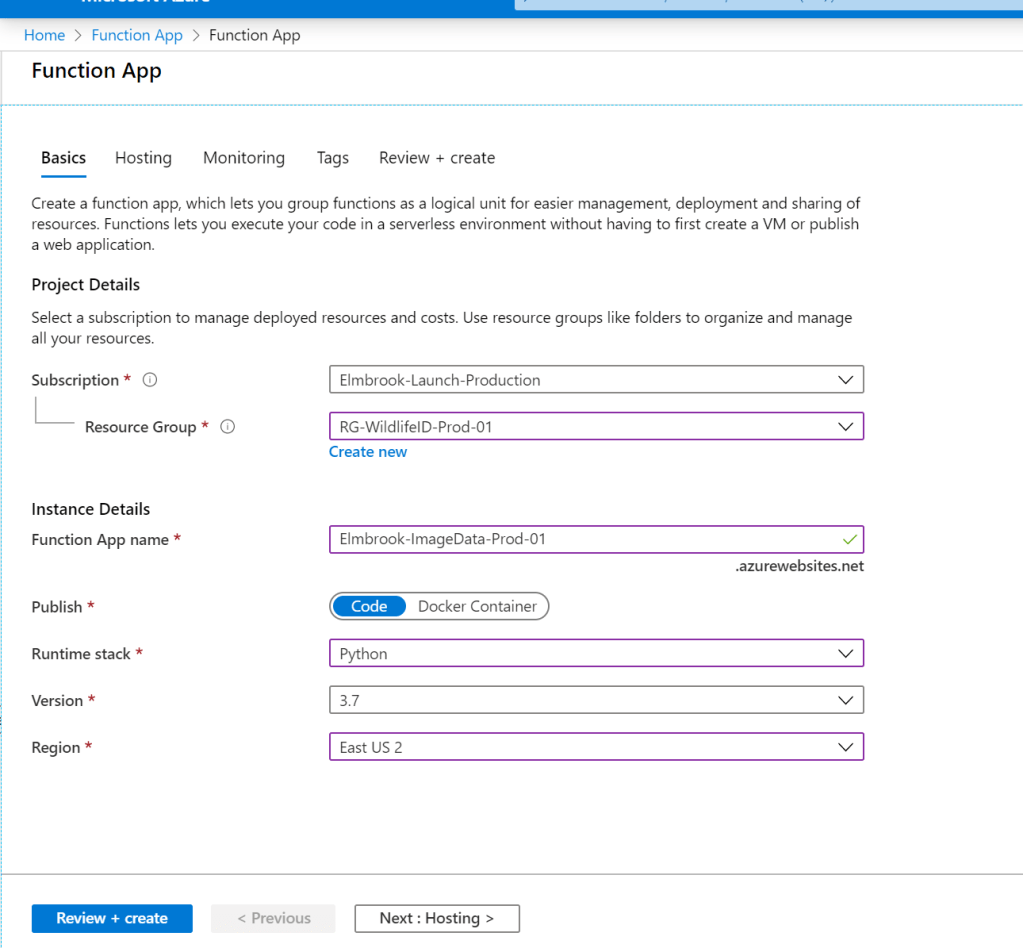Open the Region dropdown
The image size is (1023, 948).
click(596, 748)
